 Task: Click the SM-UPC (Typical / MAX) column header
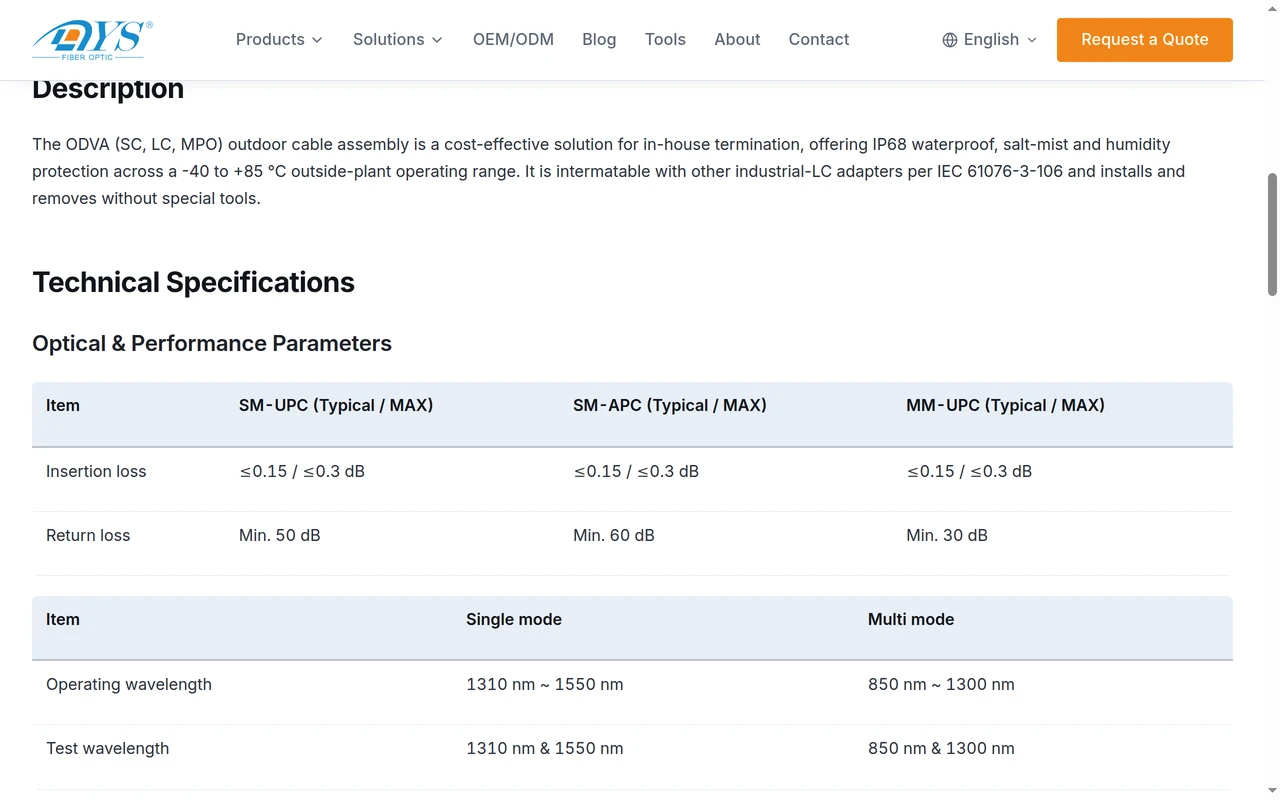[x=336, y=405]
